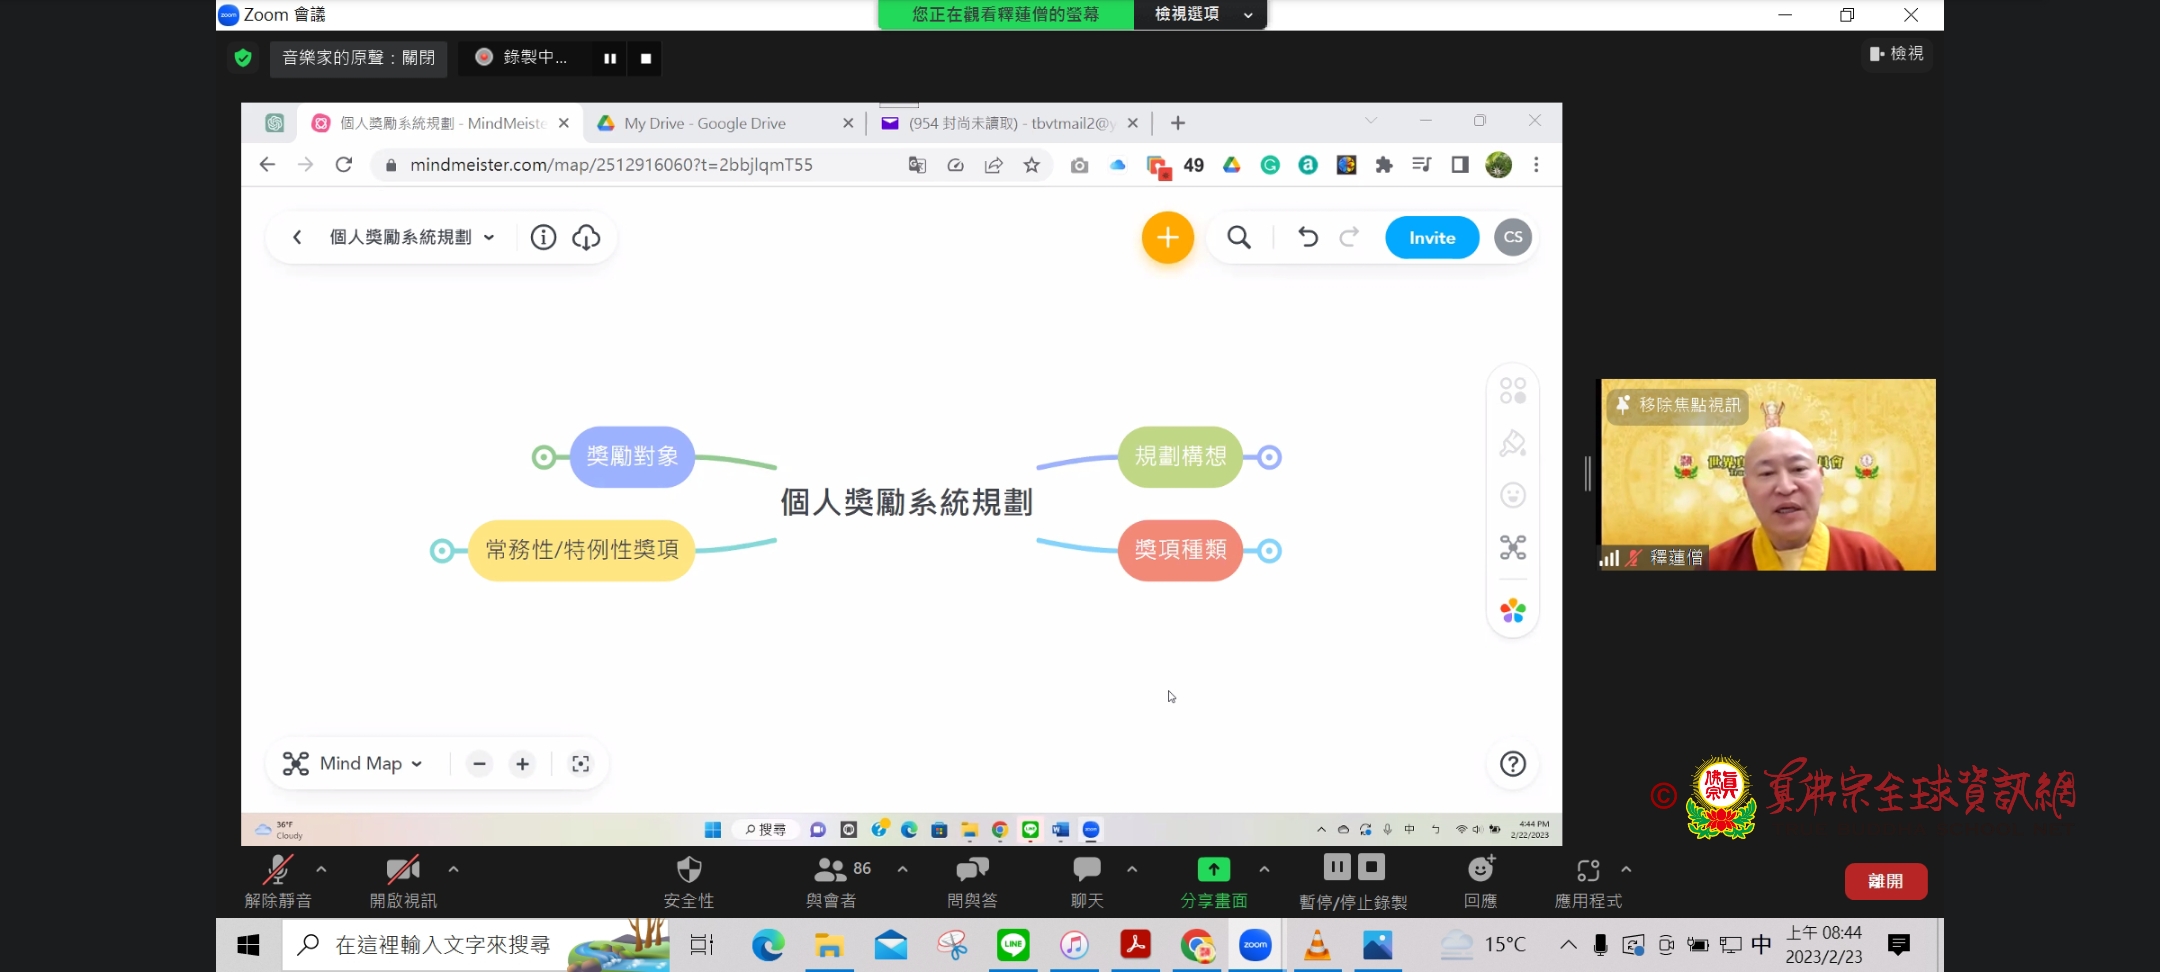
Task: Open Zoom apps icon
Action: pyautogui.click(x=1588, y=870)
